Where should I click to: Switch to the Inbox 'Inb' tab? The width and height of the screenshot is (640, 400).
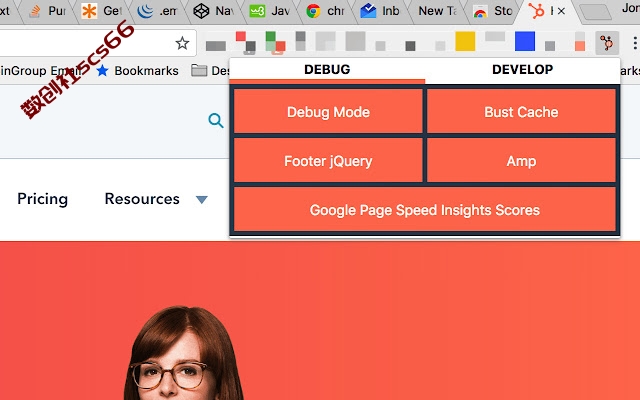pyautogui.click(x=380, y=11)
